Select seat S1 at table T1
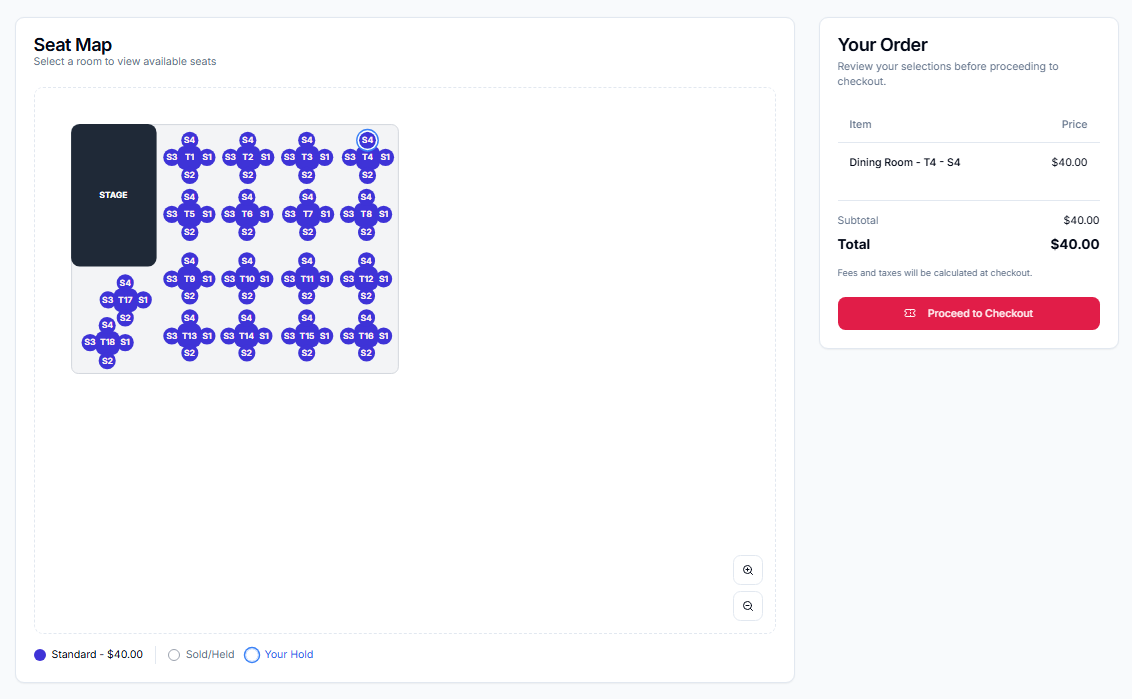1132x699 pixels. pyautogui.click(x=206, y=156)
